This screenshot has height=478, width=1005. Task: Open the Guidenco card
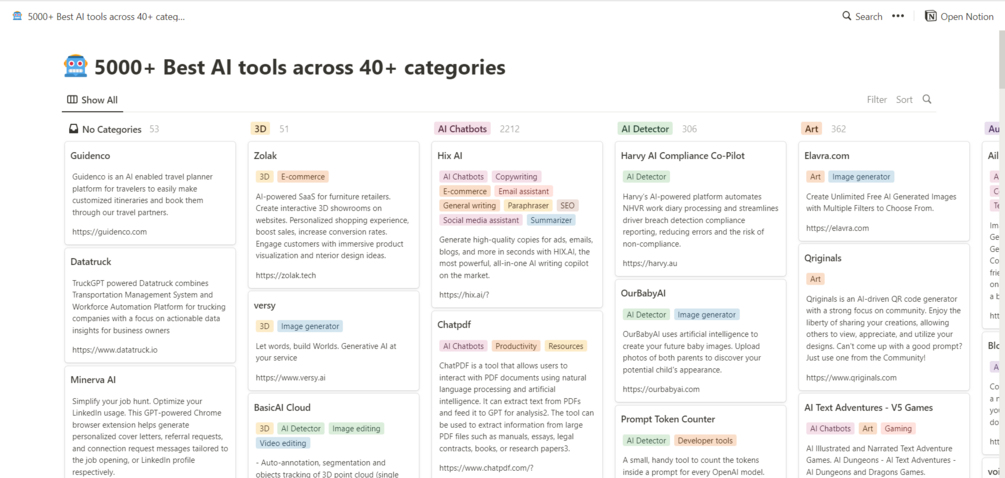click(x=150, y=193)
